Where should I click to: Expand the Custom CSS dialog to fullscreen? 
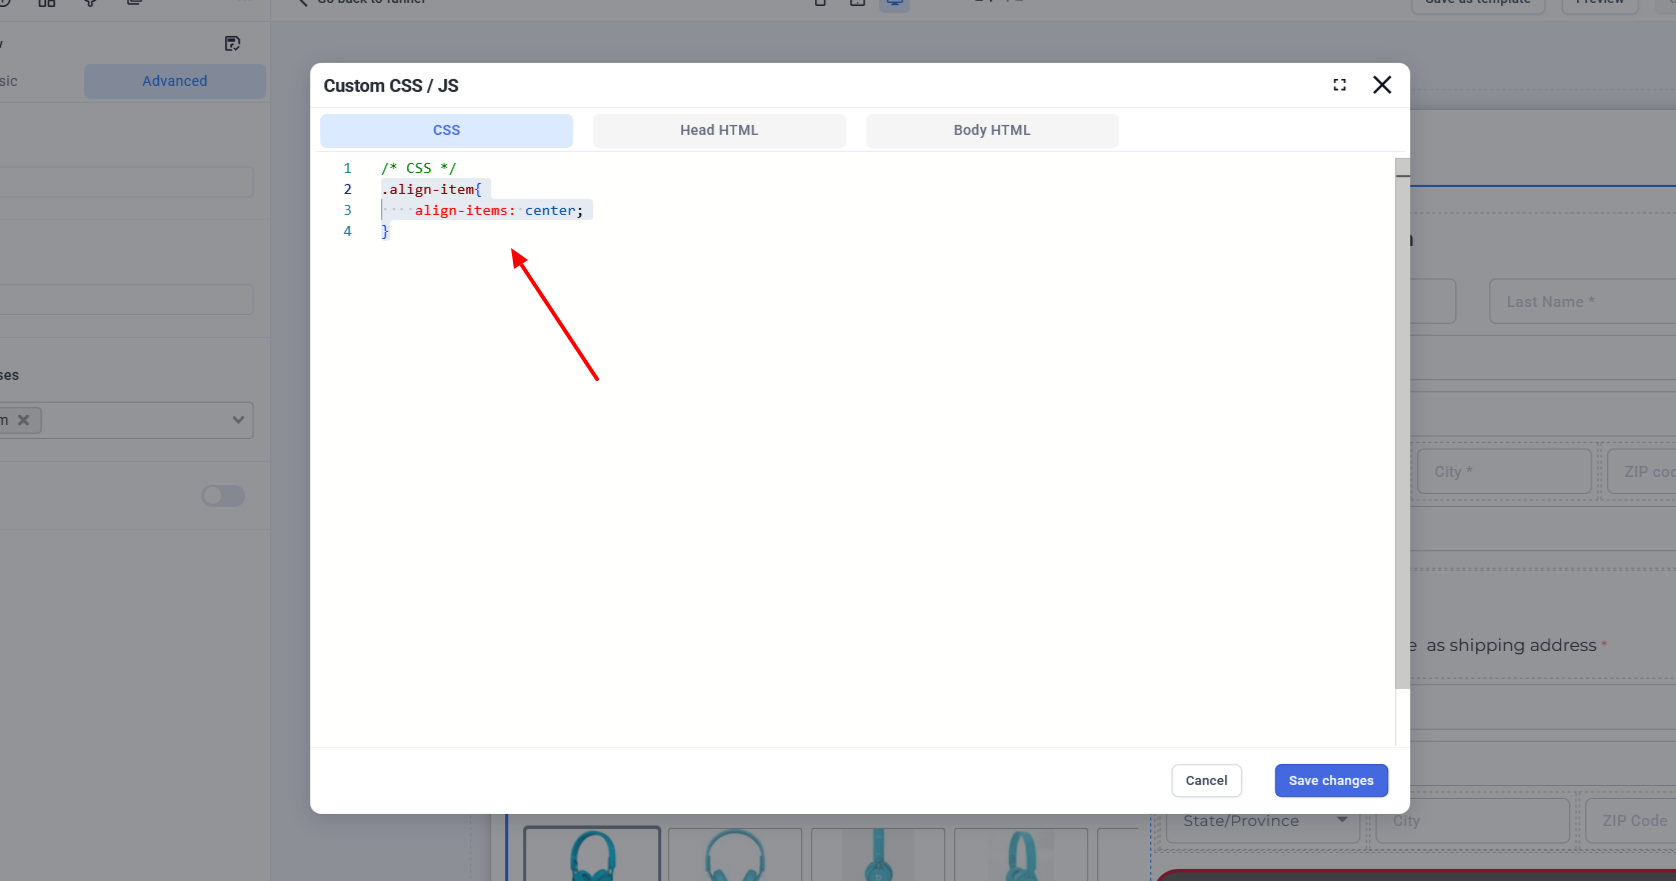click(x=1339, y=85)
